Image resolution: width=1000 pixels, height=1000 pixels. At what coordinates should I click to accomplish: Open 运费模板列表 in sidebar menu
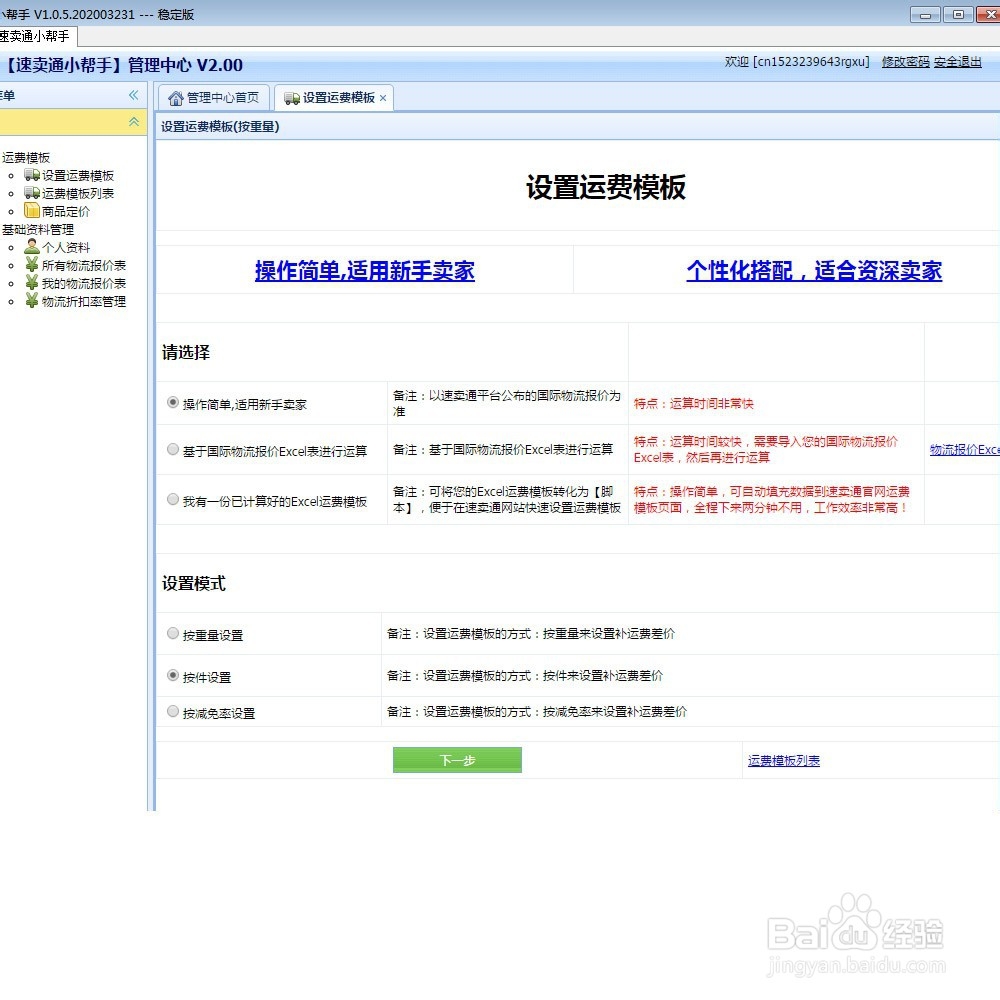(x=78, y=193)
